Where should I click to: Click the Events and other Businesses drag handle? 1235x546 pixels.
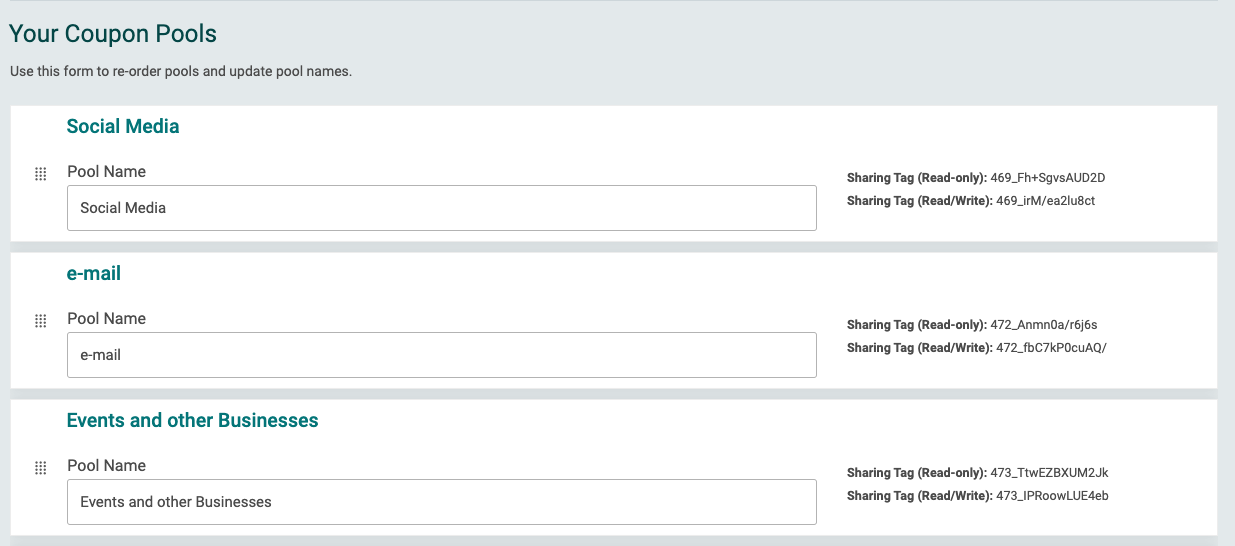(x=41, y=468)
